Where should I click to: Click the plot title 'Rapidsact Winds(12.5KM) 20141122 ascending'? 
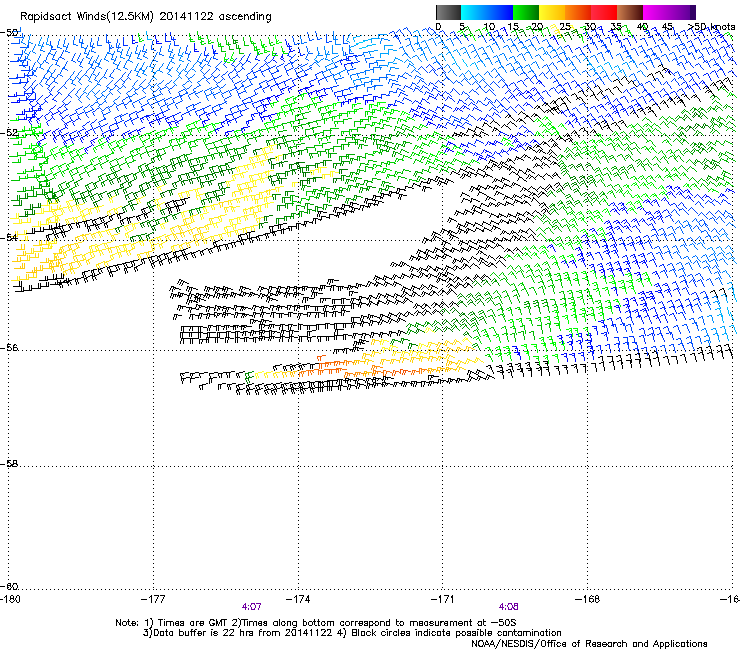[x=146, y=17]
